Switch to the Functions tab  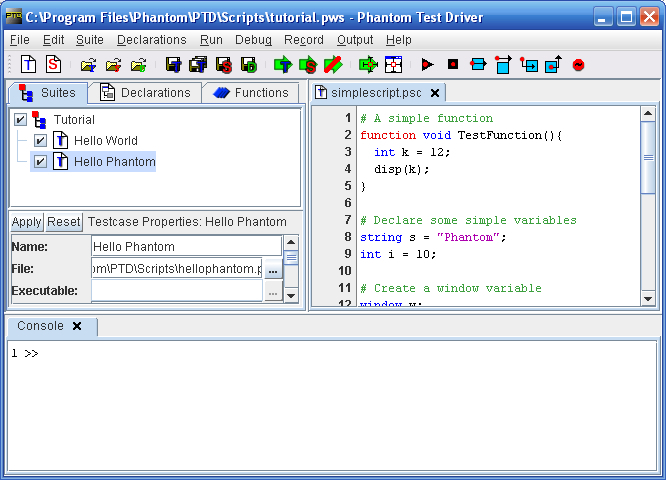pyautogui.click(x=251, y=93)
